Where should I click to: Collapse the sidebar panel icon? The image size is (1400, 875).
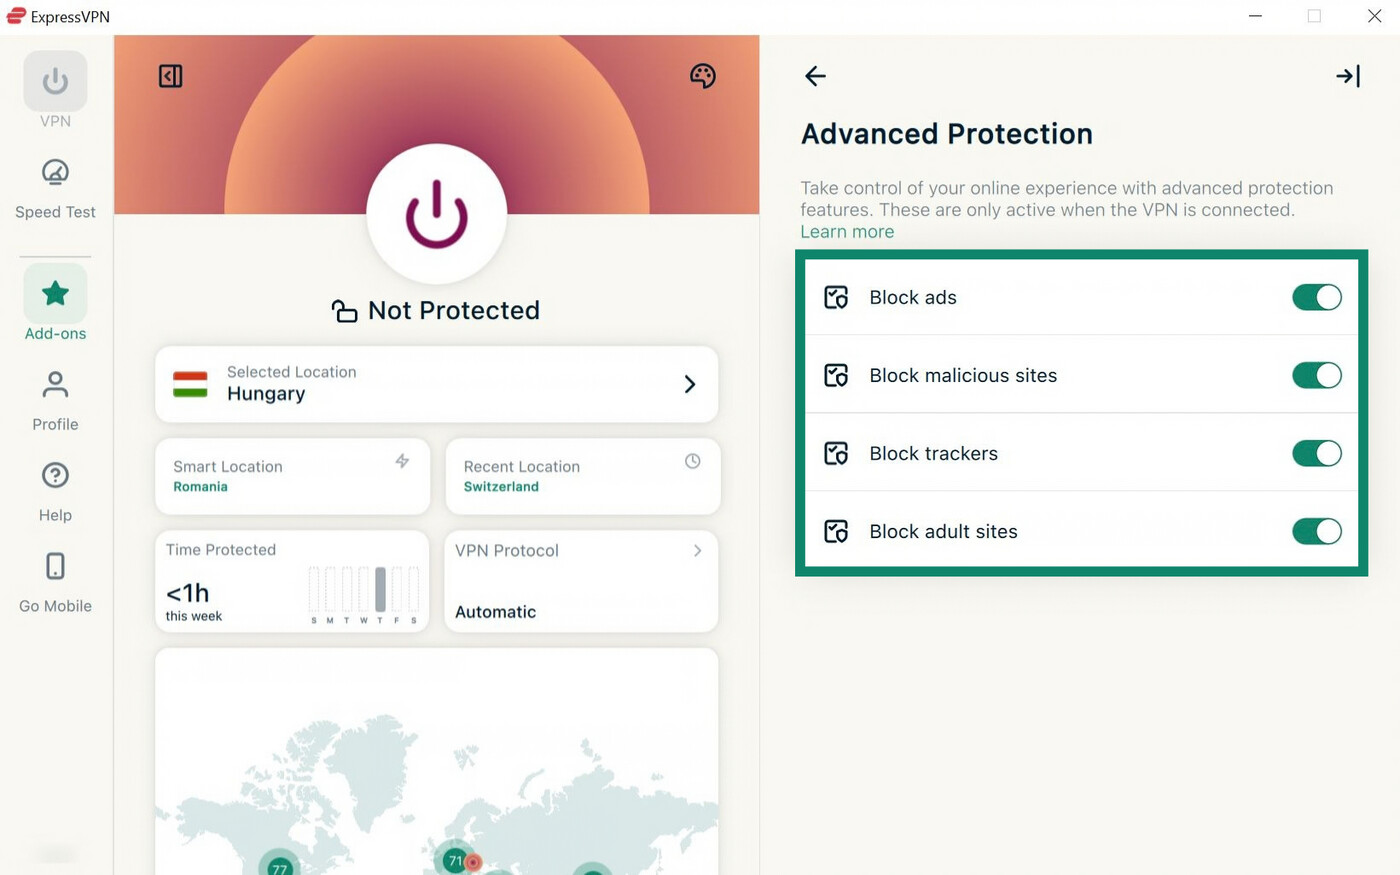click(171, 76)
